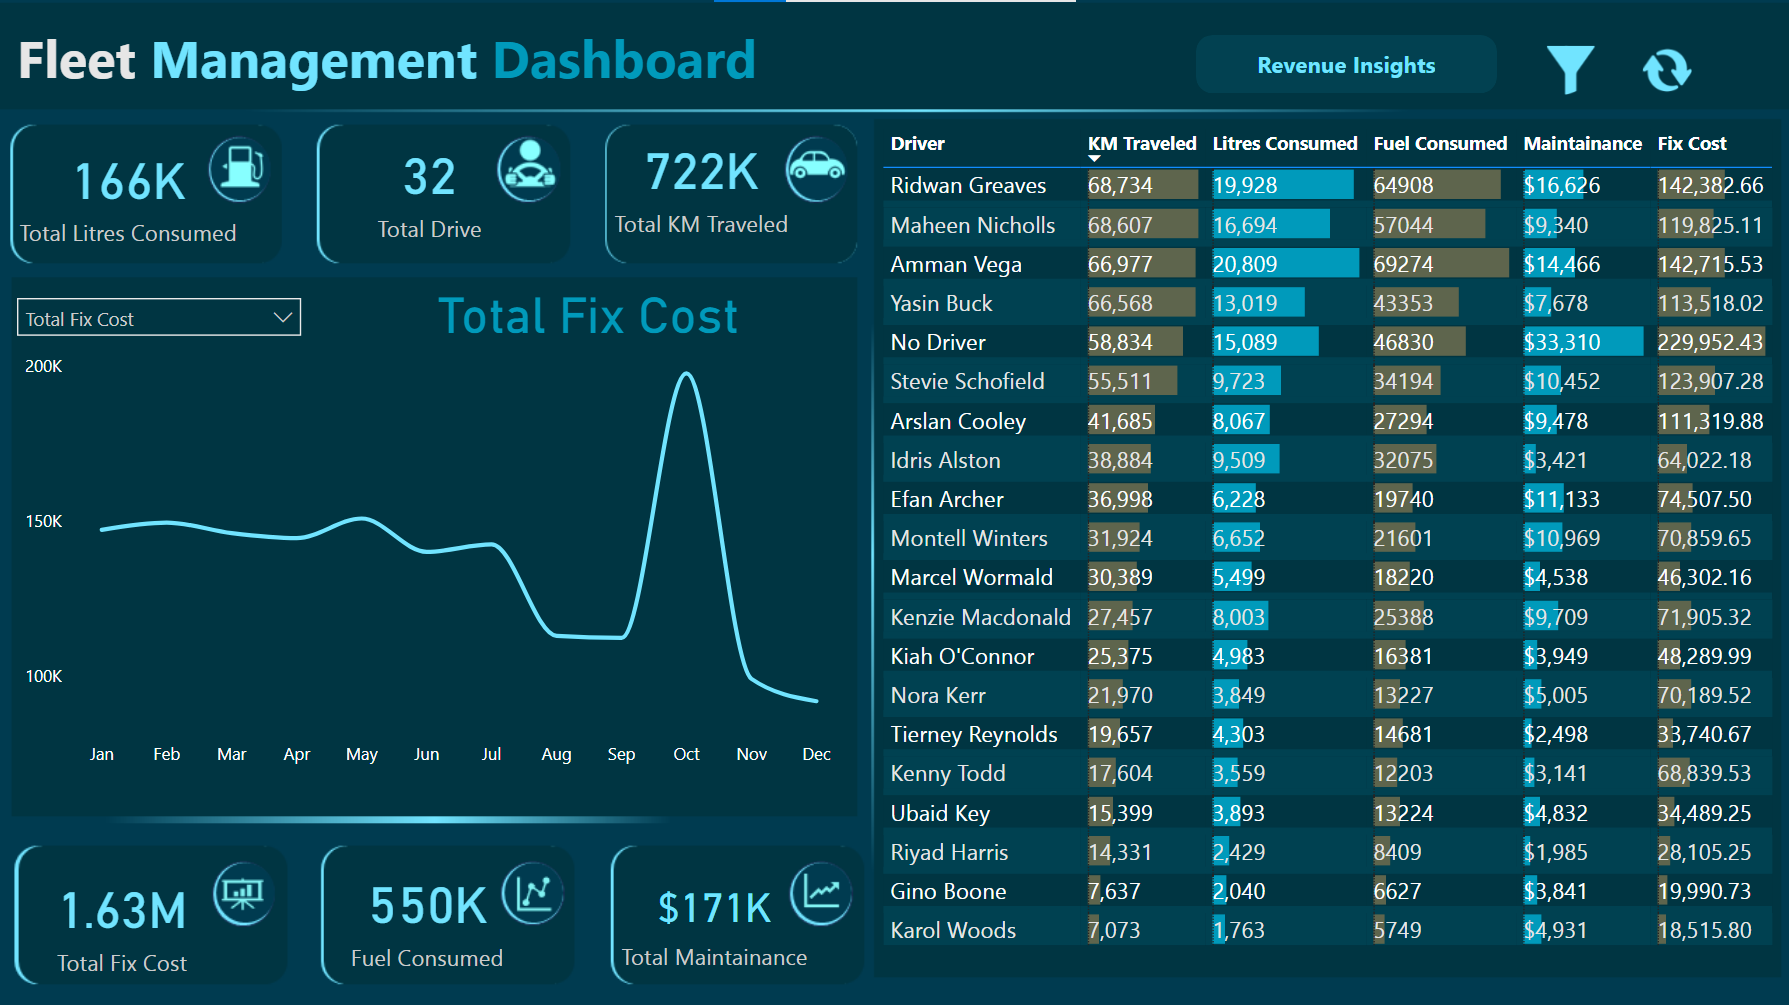Viewport: 1789px width, 1005px height.
Task: Sort table by Litres Consumed column
Action: pos(1284,144)
